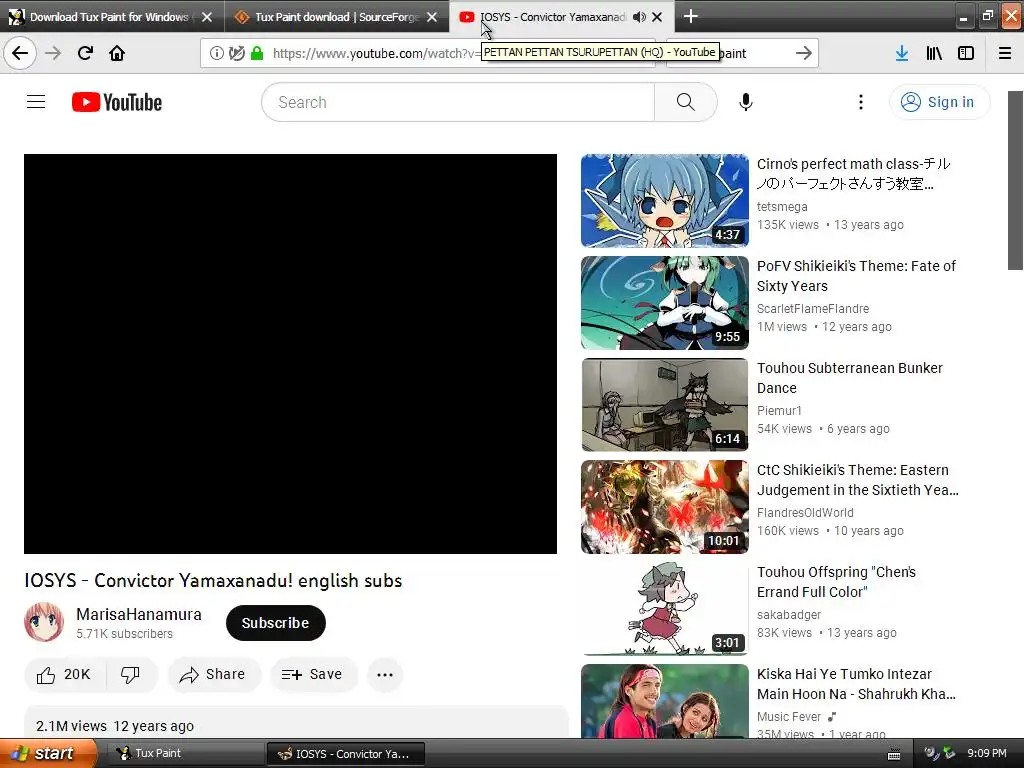Screen dimensions: 1024x768
Task: Click the Share button
Action: coord(214,675)
